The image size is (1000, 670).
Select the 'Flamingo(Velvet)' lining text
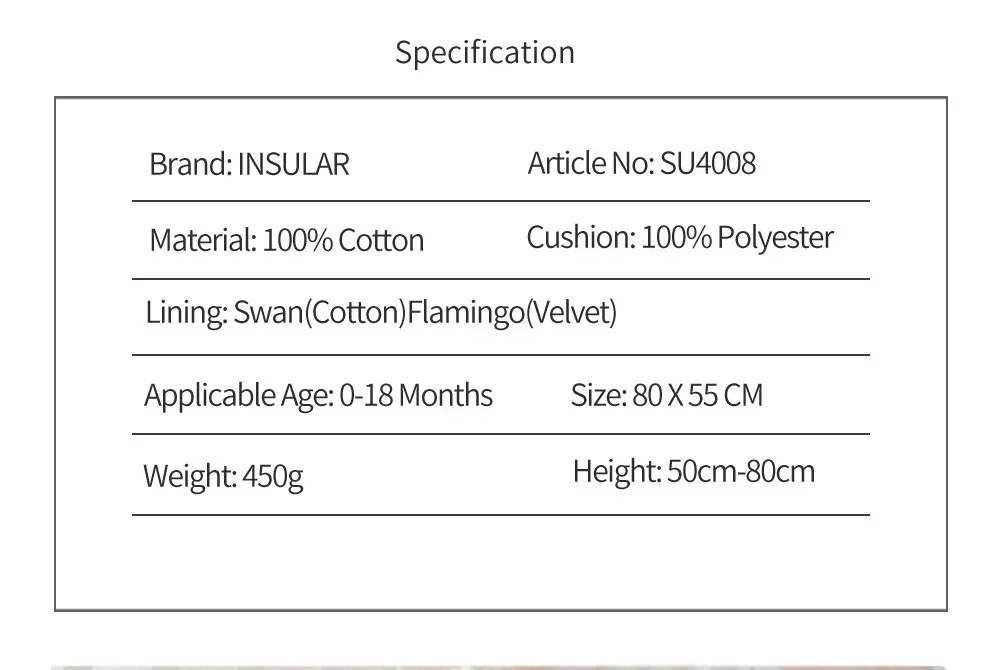[x=511, y=313]
